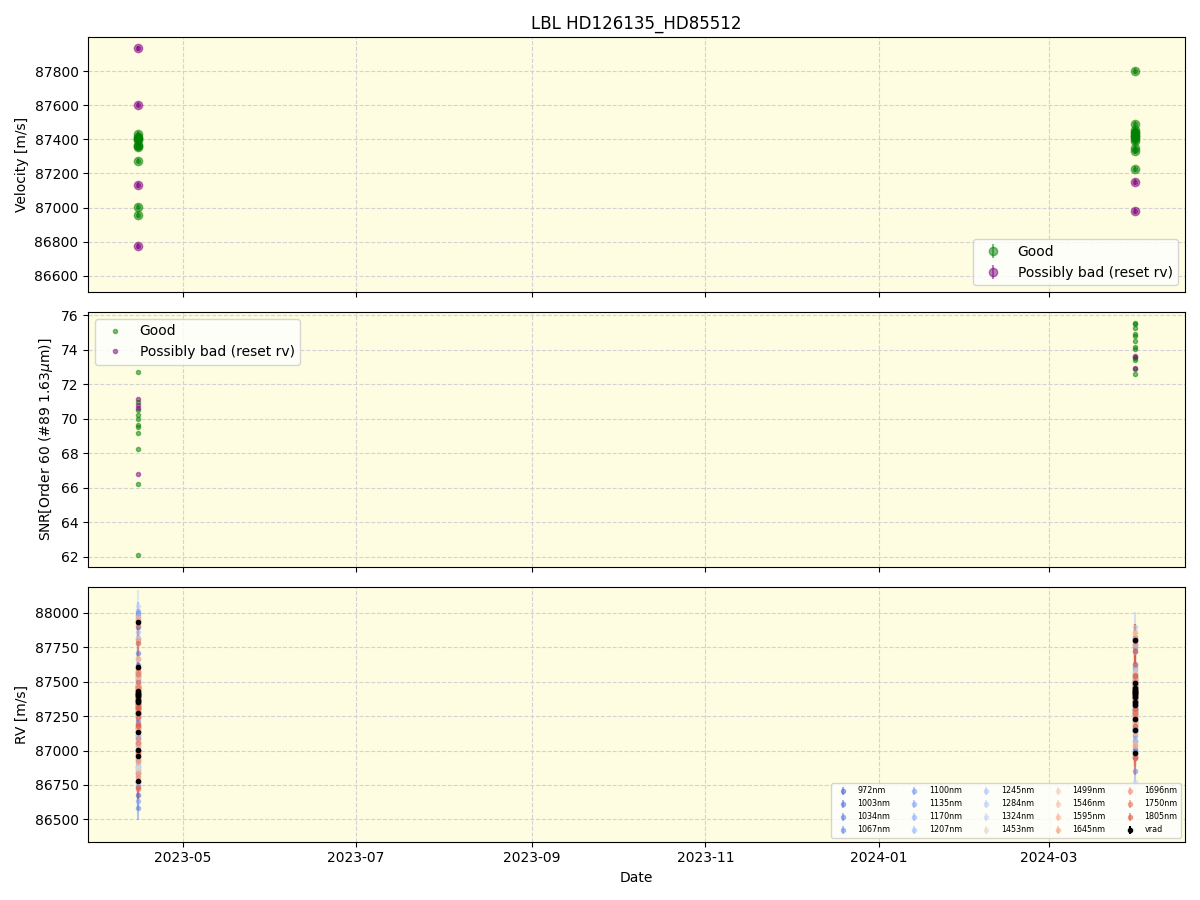Click the 1034nm legend marker

pos(843,816)
